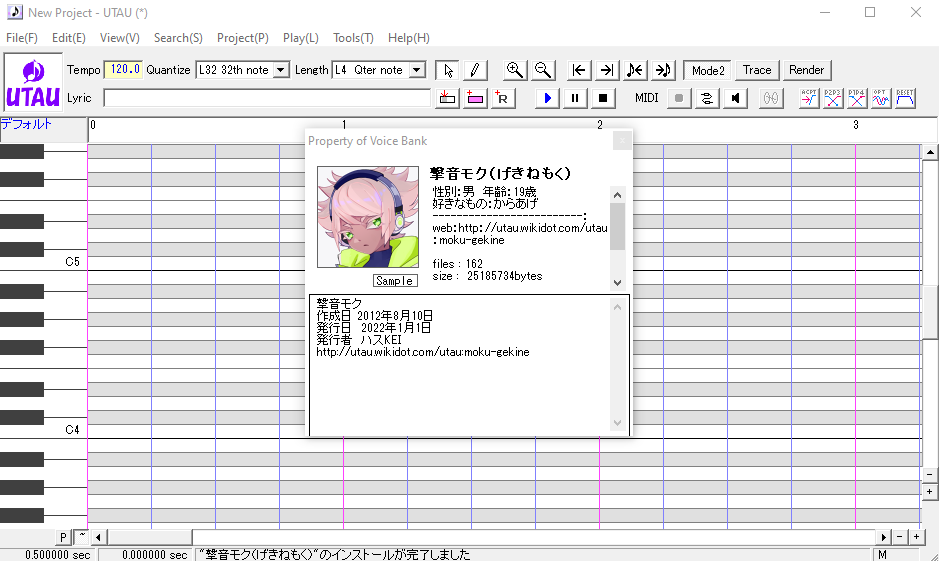Screen dimensions: 939x561
Task: Toggle the tilde button at bottom left
Action: (x=81, y=537)
